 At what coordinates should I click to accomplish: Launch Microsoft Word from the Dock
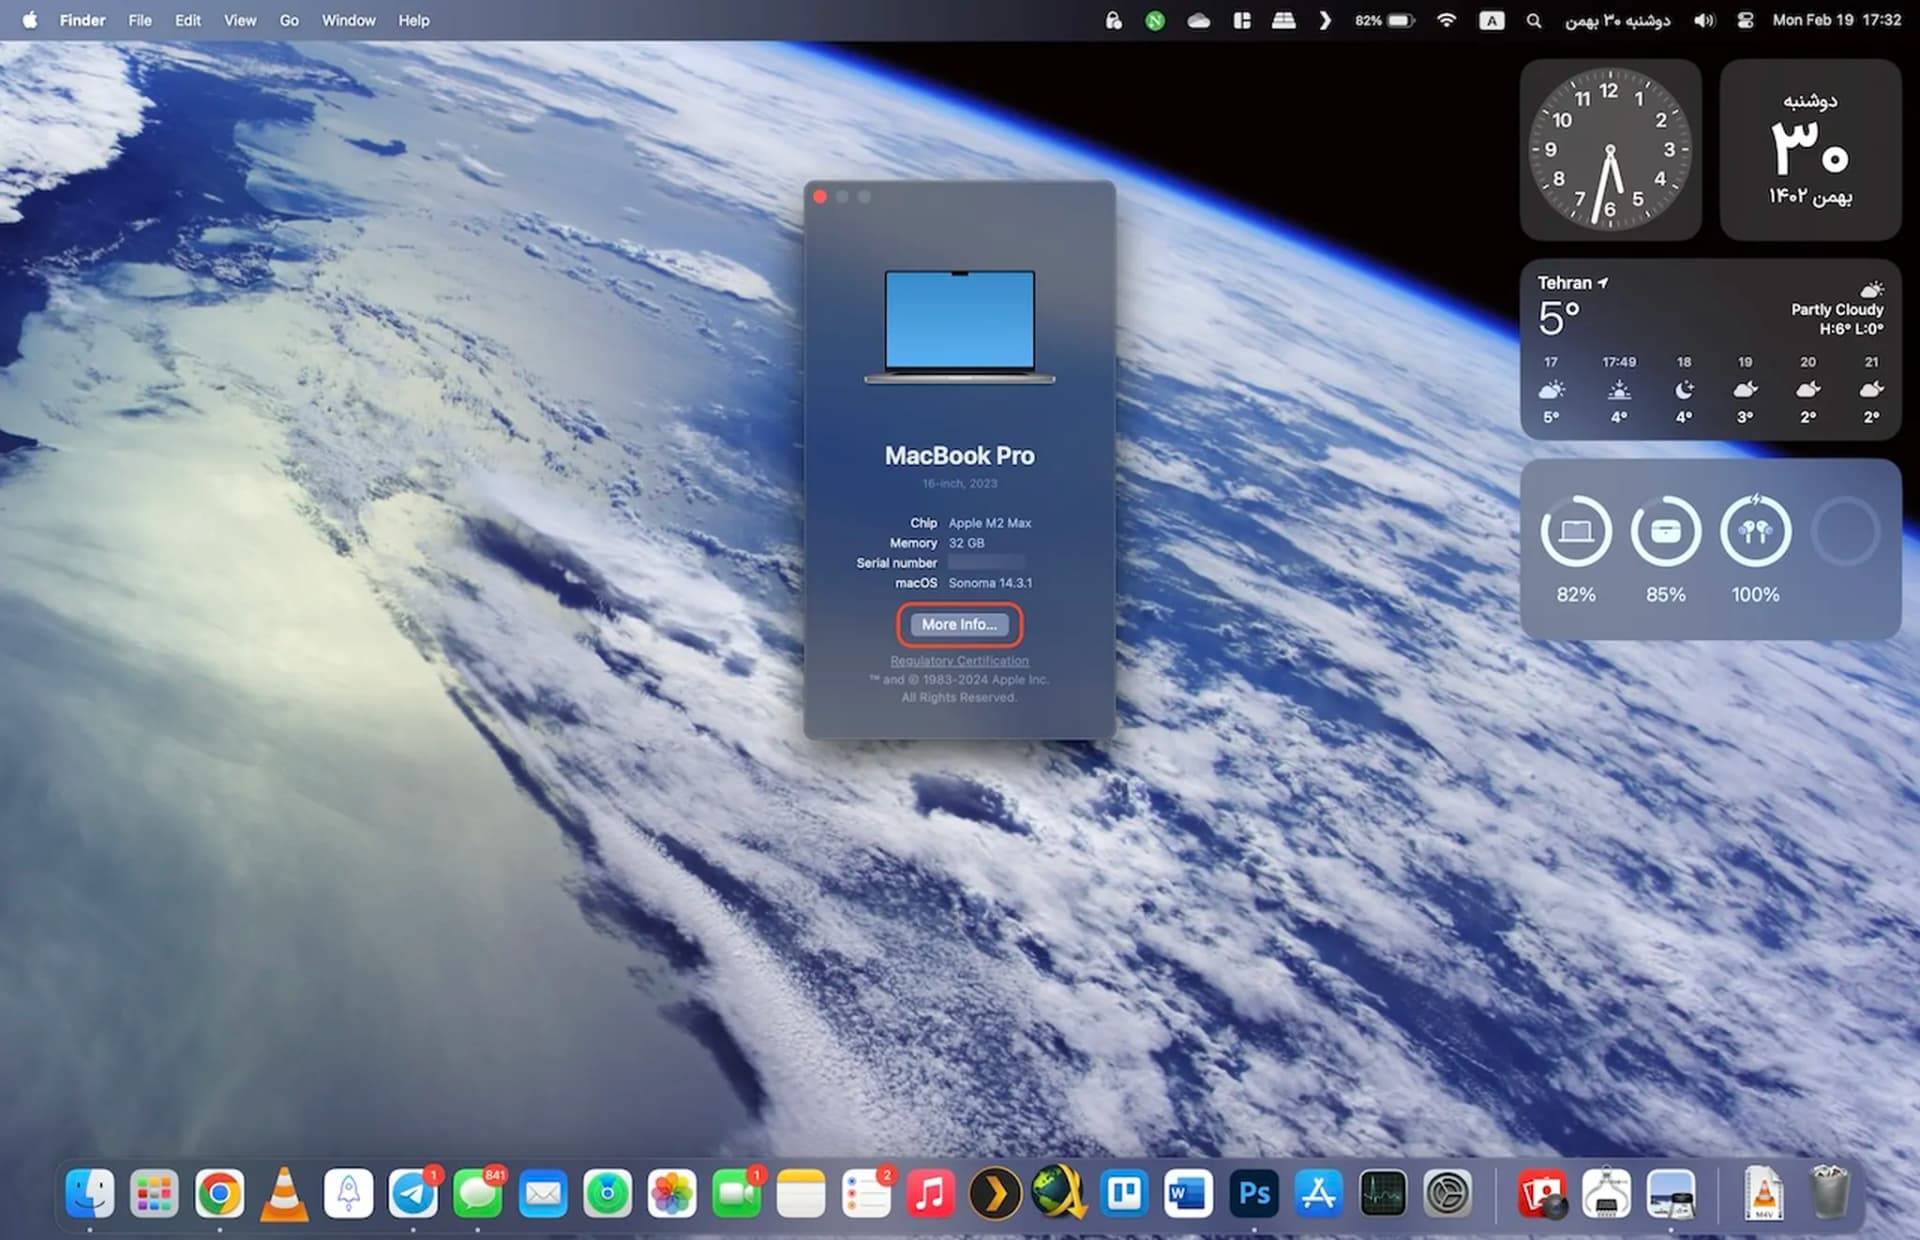1188,1193
